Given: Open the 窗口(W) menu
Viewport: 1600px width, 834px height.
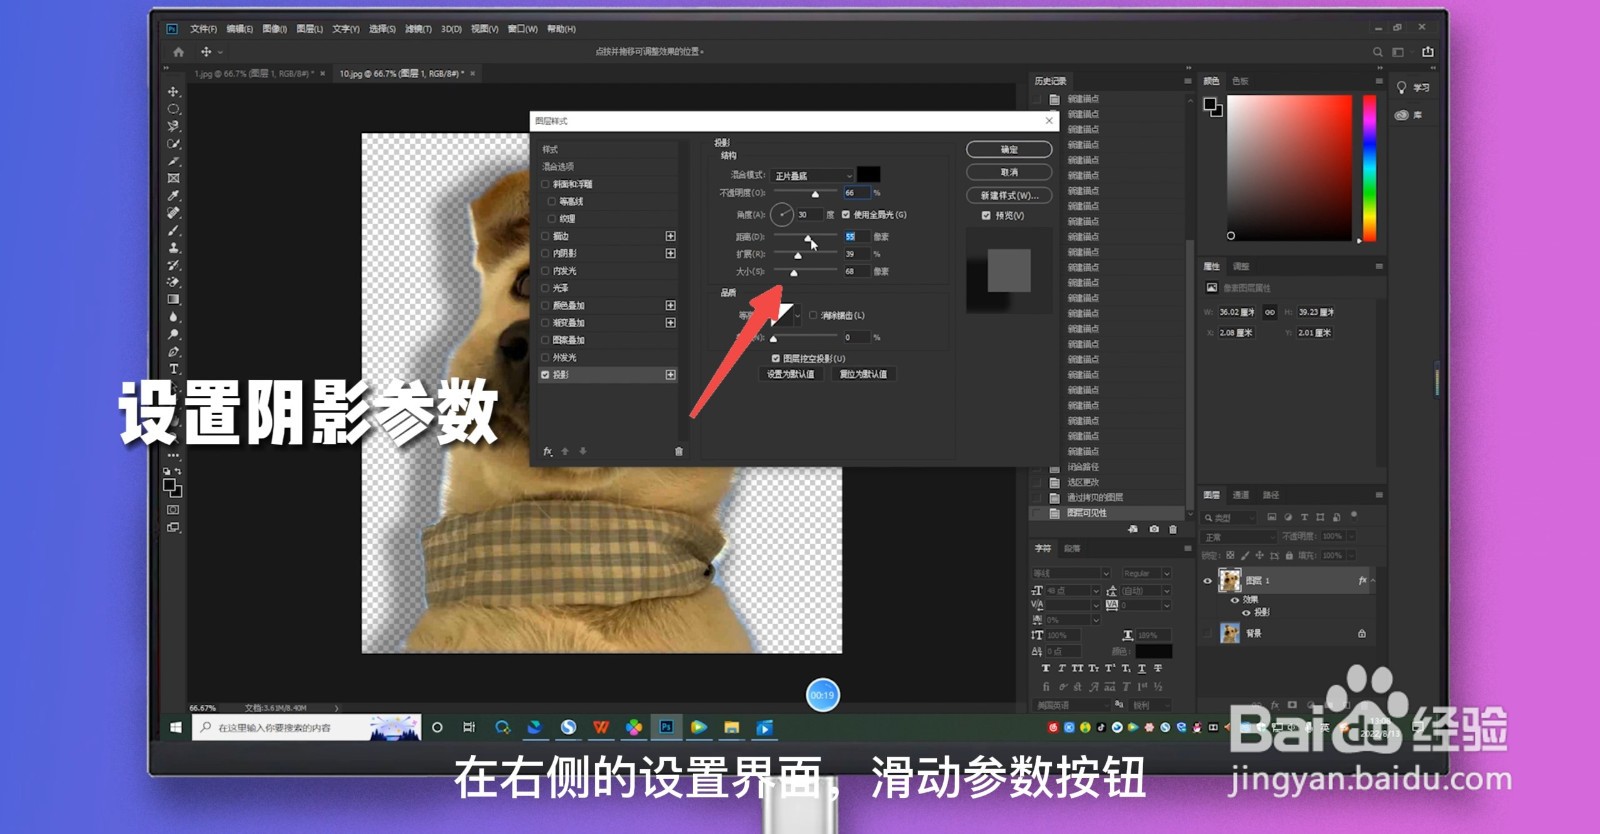Looking at the screenshot, I should [522, 29].
